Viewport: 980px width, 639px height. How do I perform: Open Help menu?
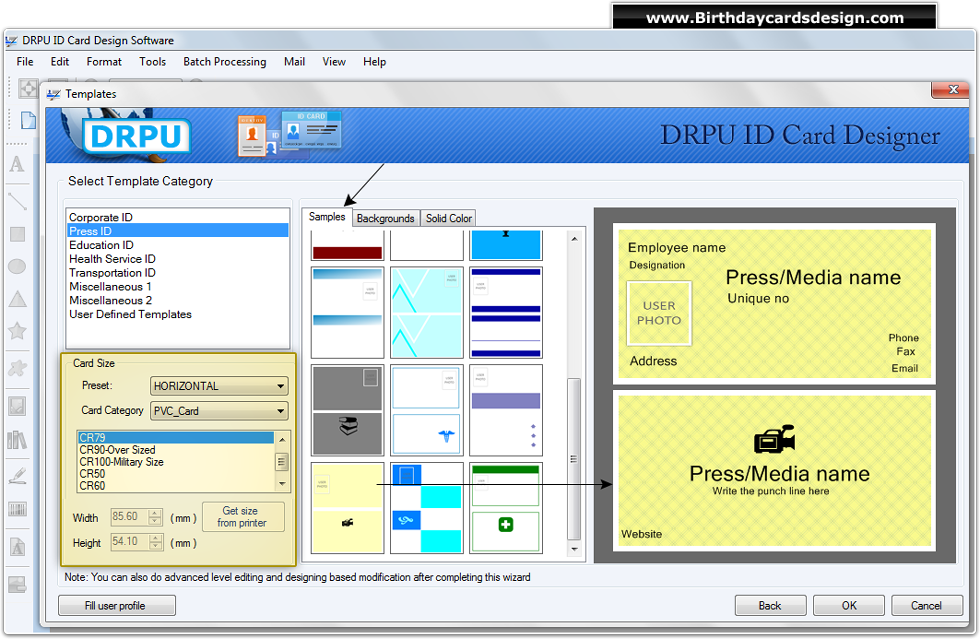tap(374, 61)
